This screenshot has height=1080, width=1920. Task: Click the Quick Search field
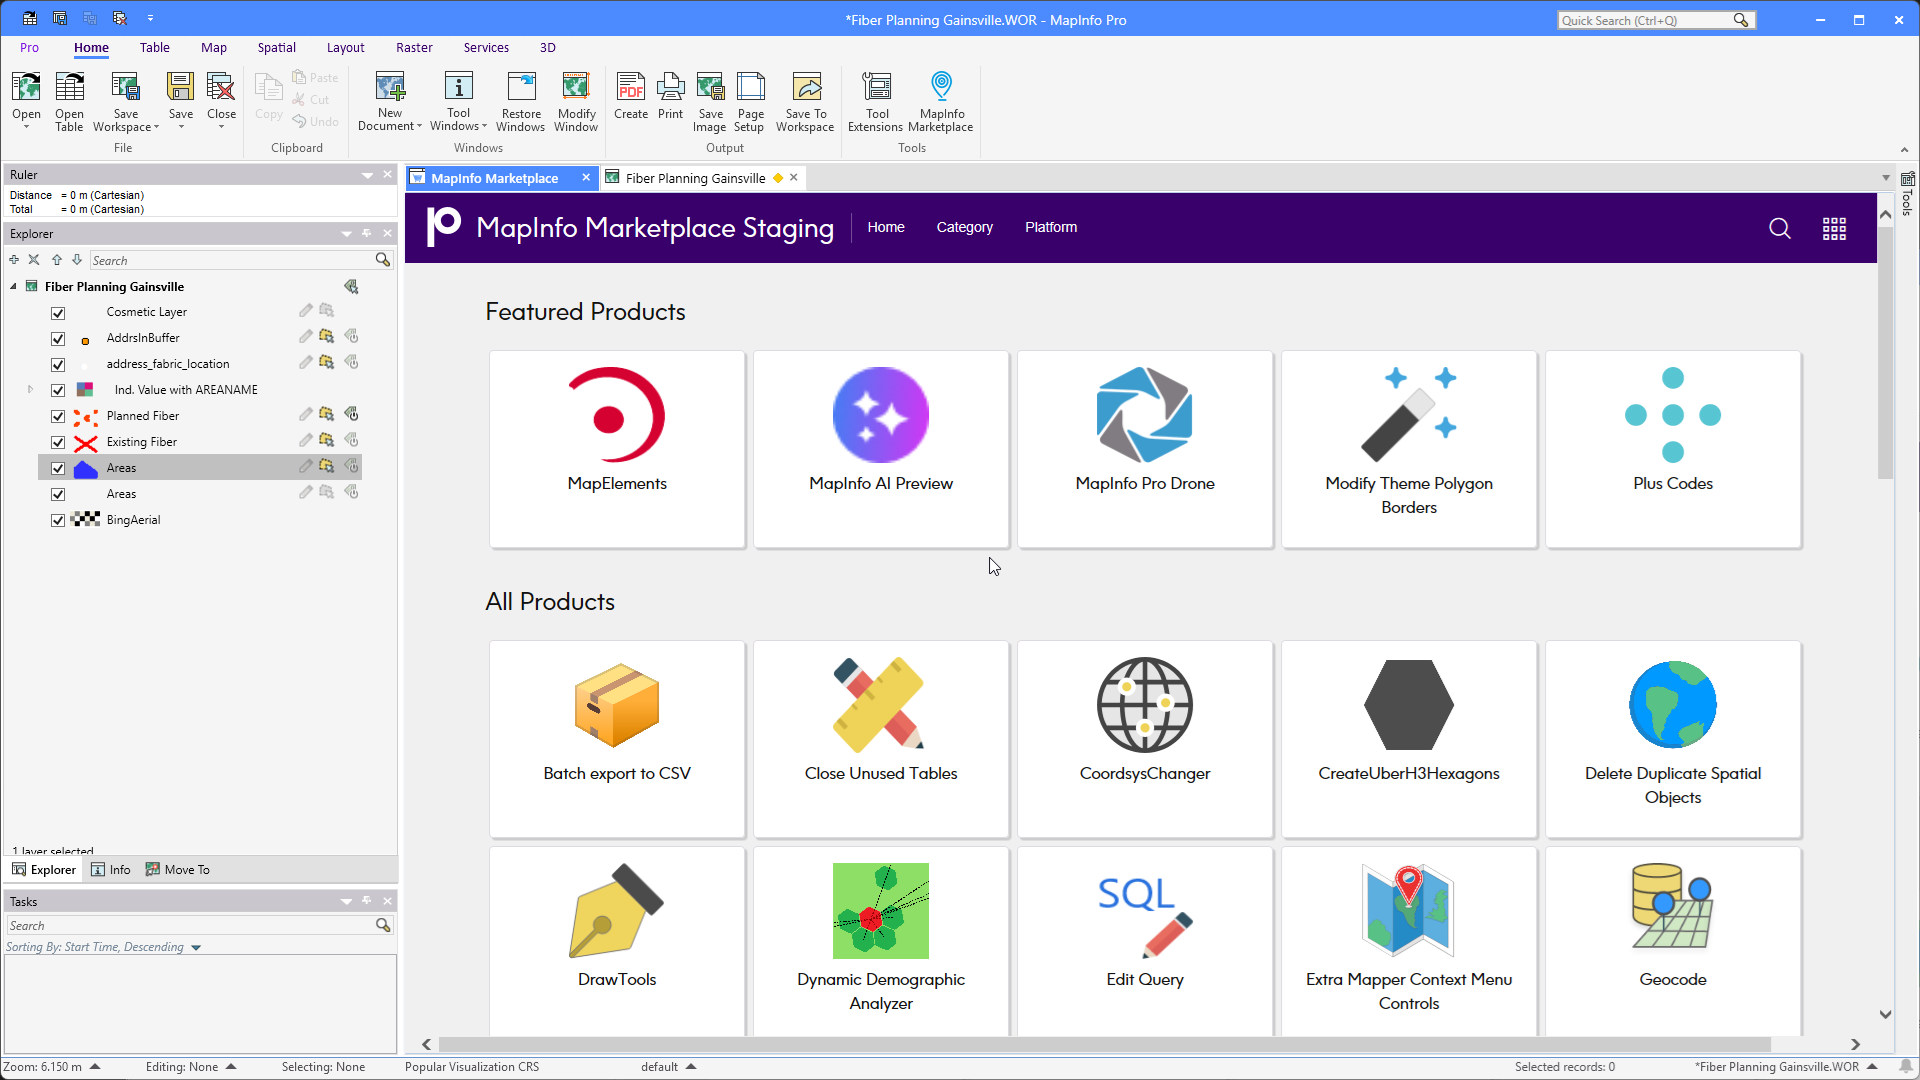(x=1646, y=20)
